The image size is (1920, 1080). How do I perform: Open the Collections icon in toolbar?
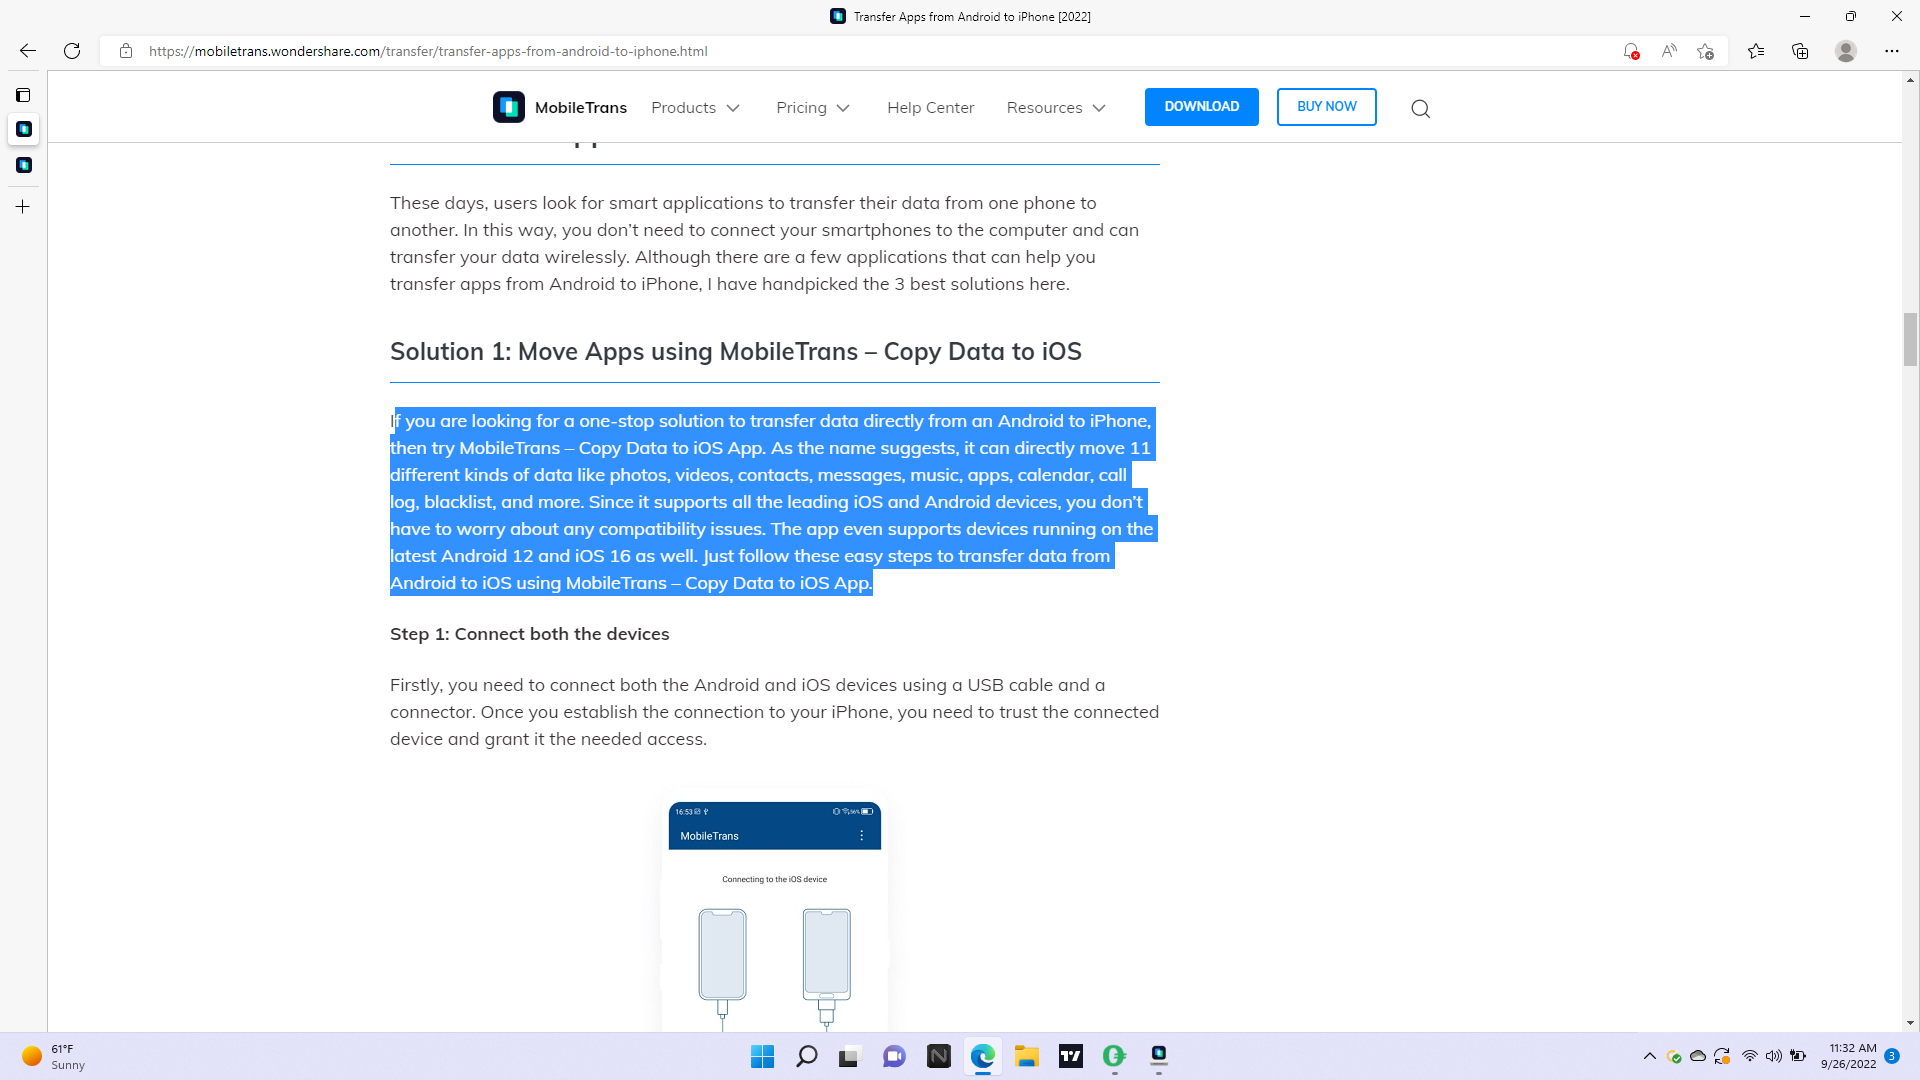1800,51
